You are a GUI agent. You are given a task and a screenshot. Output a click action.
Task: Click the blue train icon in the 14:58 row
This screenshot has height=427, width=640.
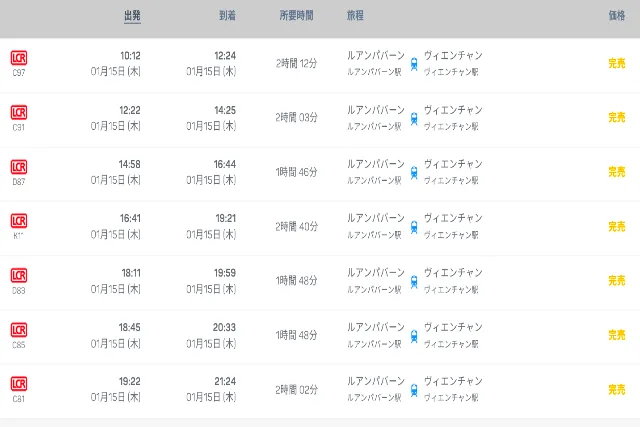(x=414, y=173)
